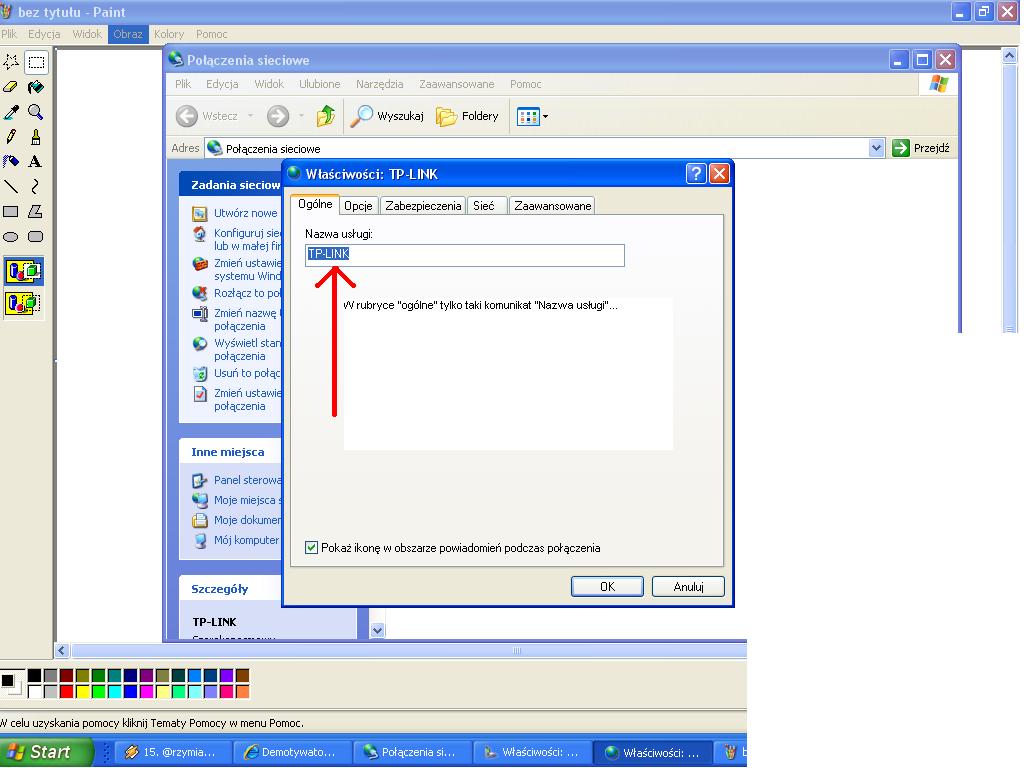Select the Free-Form Select tool in Paint
Screen dimensions: 1024x768
coord(11,62)
